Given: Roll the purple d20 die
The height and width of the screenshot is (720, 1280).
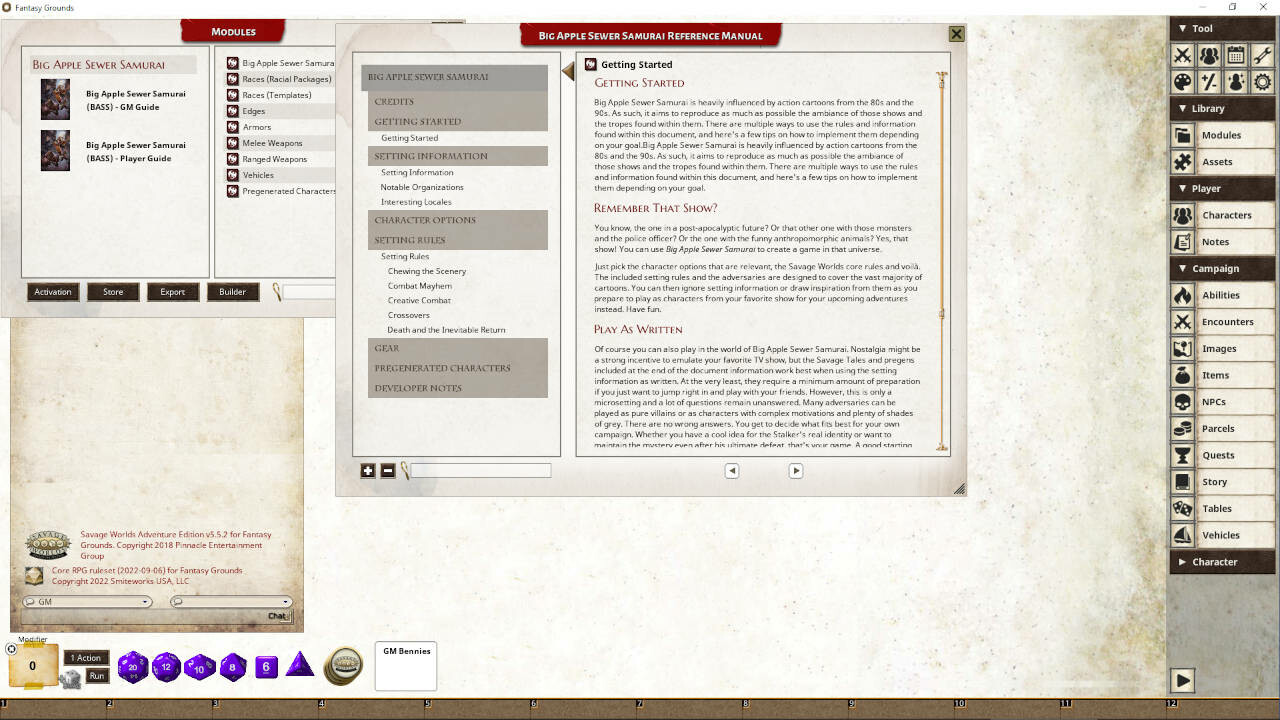Looking at the screenshot, I should [x=133, y=666].
